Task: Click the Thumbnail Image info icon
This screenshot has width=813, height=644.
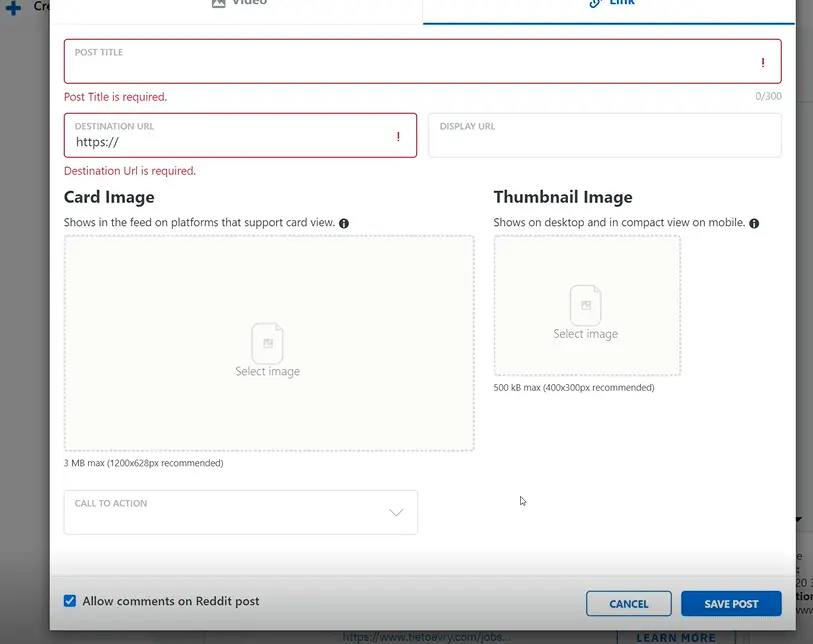Action: (754, 223)
